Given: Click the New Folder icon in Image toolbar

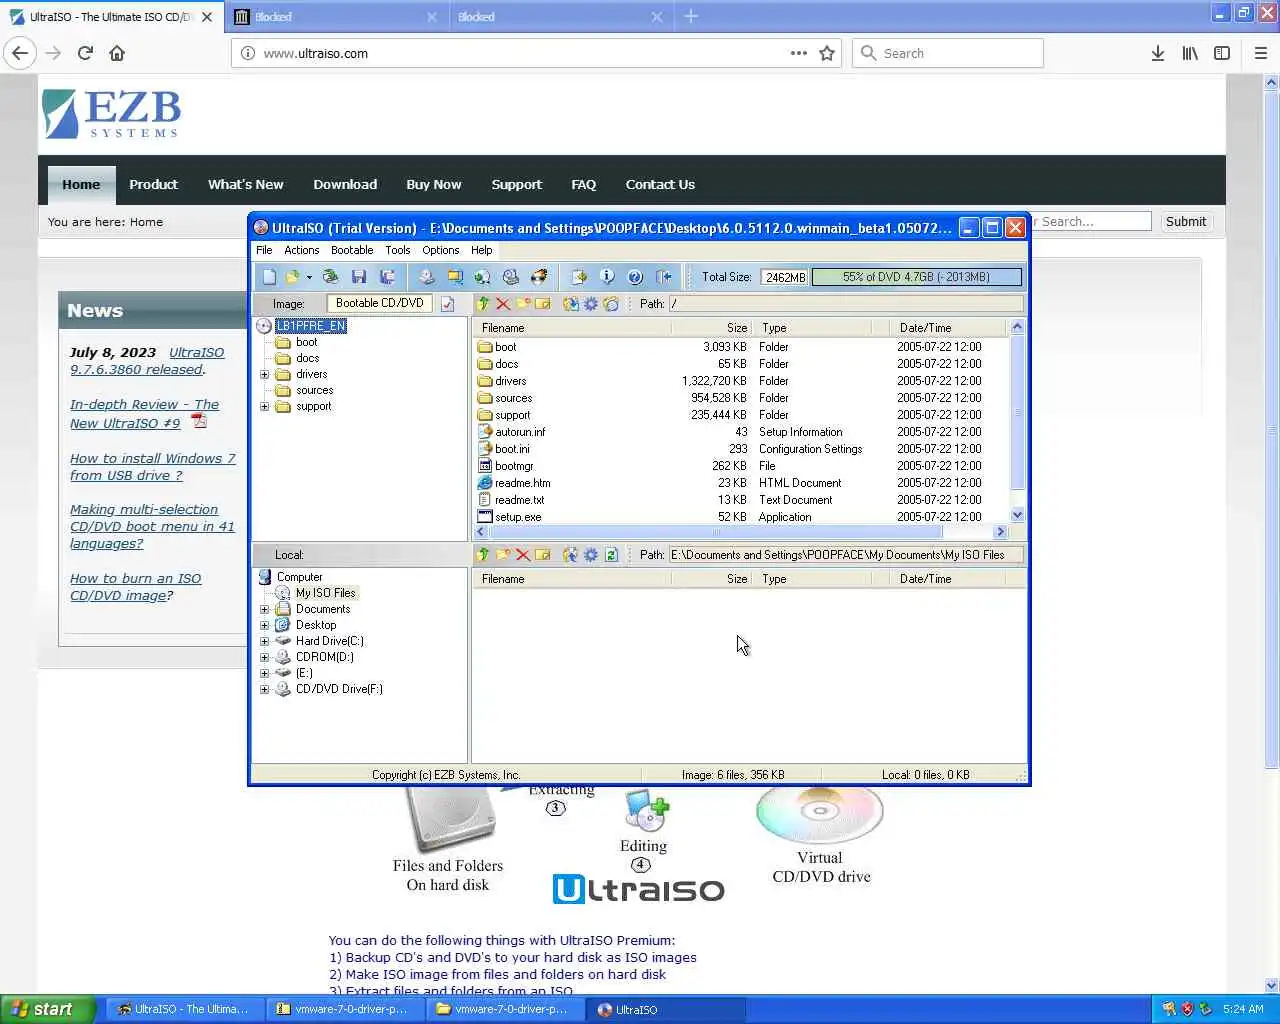Looking at the screenshot, I should [523, 304].
